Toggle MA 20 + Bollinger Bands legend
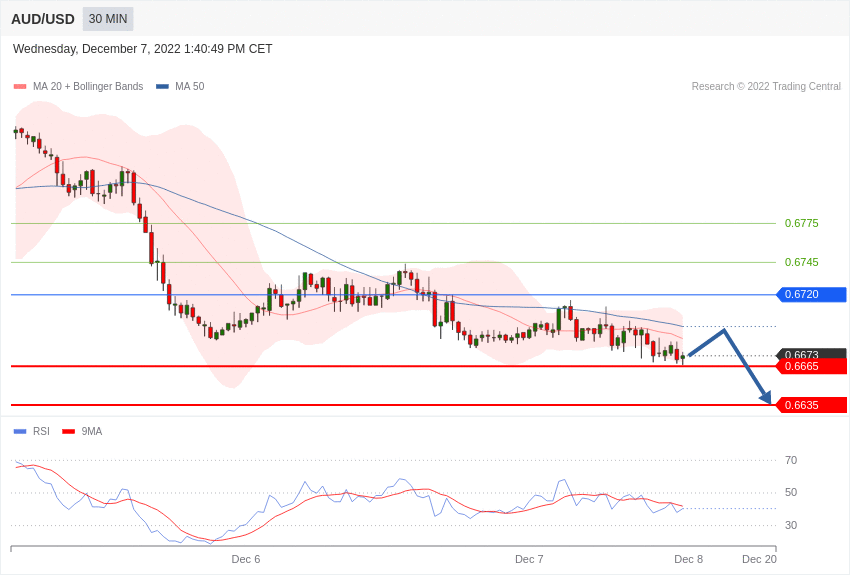 pos(79,86)
